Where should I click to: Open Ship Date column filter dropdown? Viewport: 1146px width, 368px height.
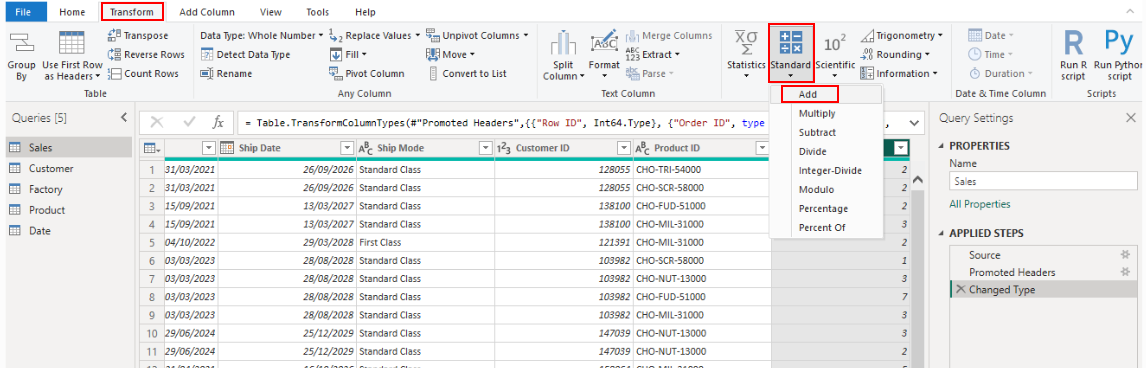(x=347, y=148)
